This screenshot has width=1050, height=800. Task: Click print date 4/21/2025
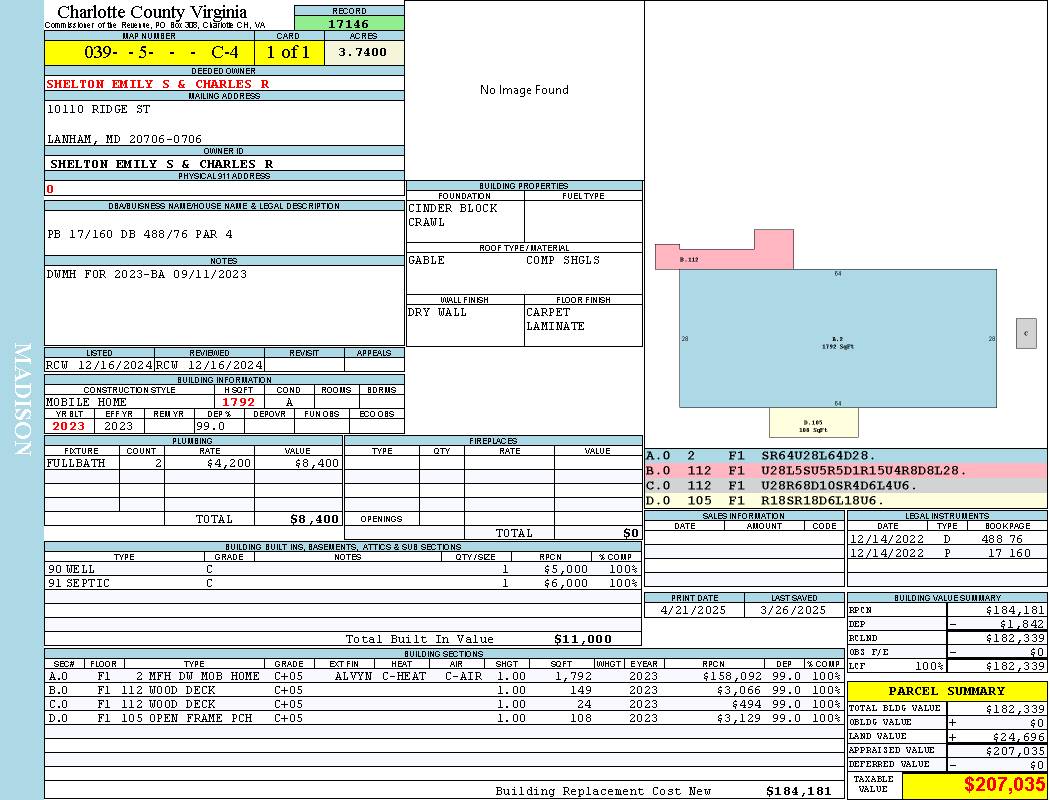pos(693,610)
